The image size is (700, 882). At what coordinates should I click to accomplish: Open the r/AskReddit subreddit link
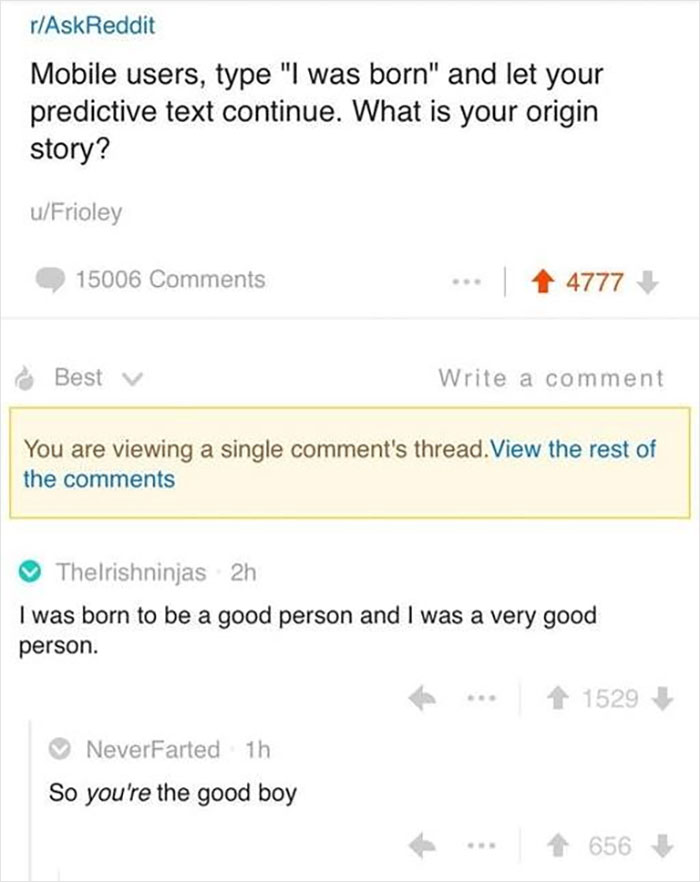(93, 27)
